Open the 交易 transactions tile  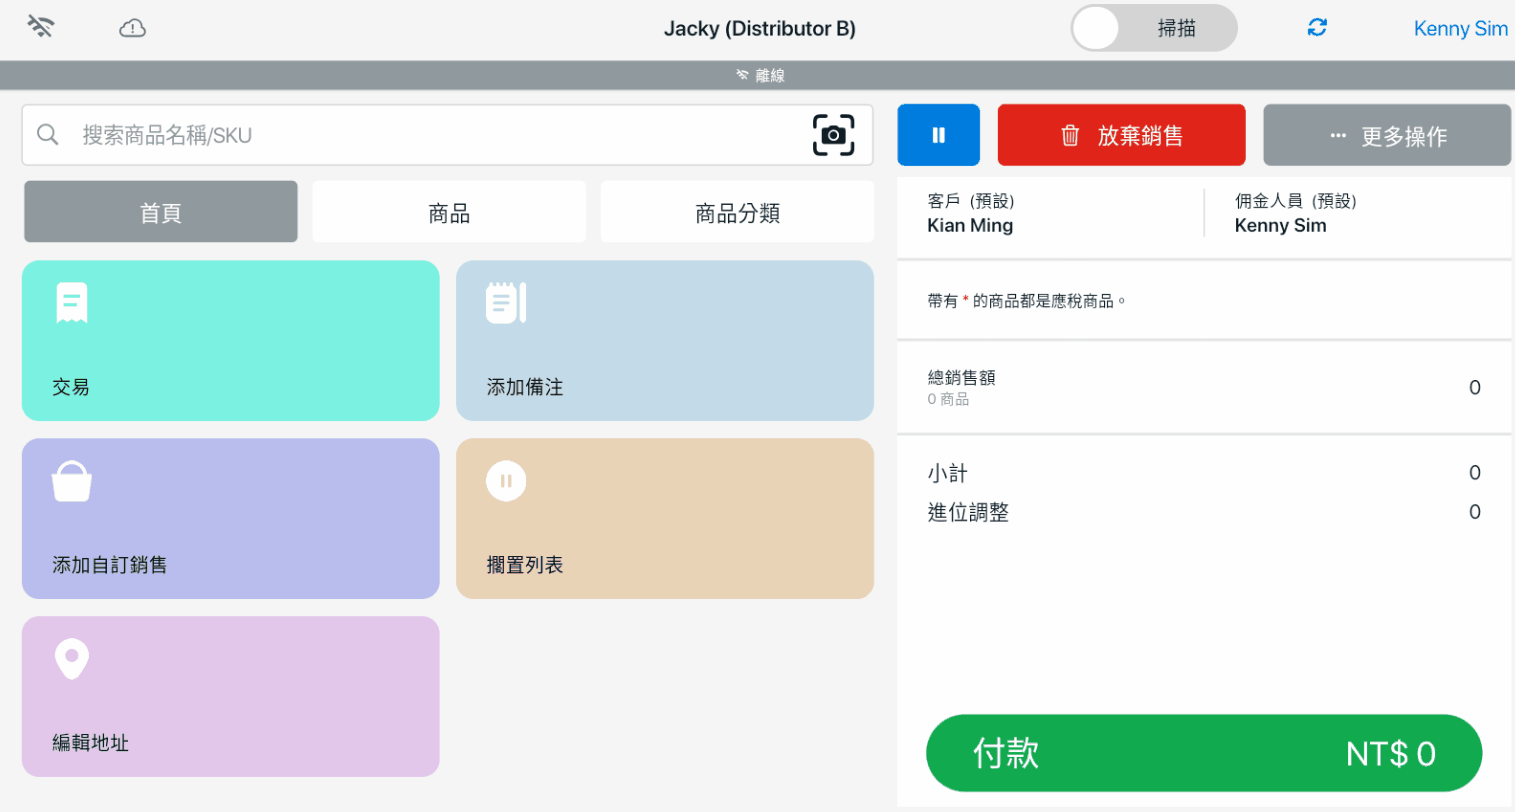[230, 340]
